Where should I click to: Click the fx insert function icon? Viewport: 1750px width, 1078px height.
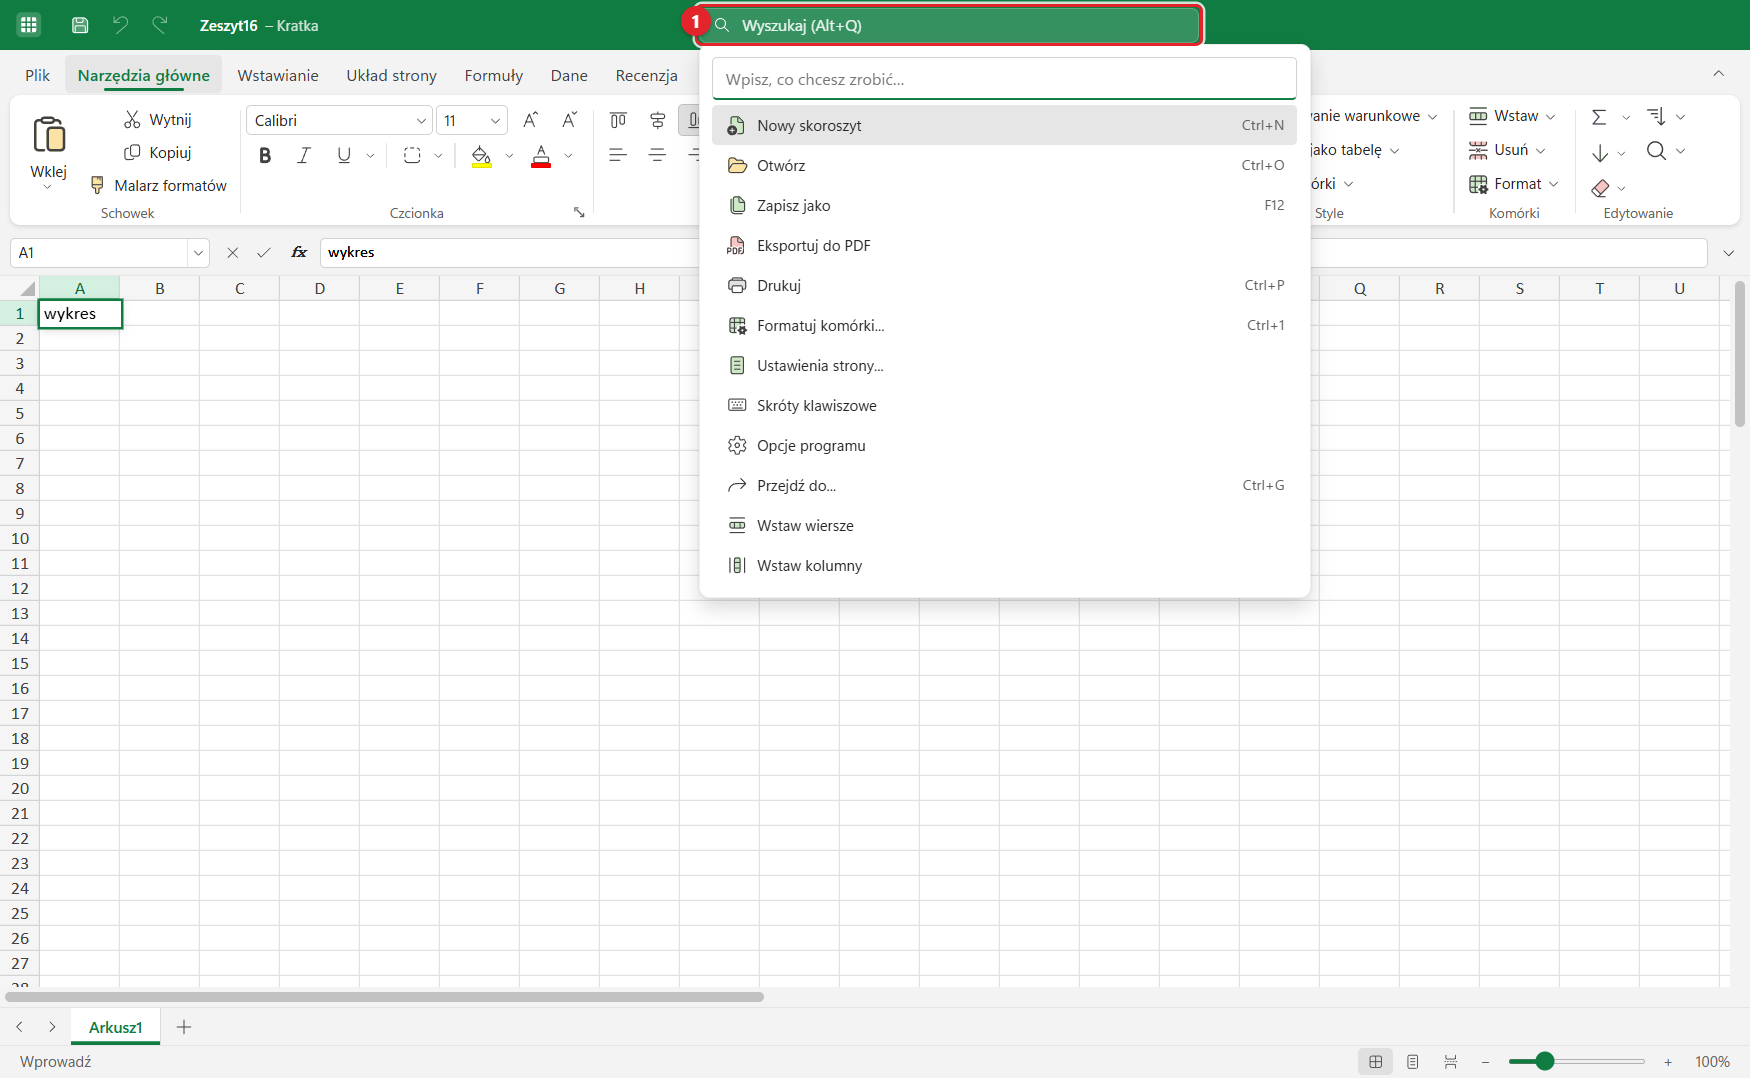pyautogui.click(x=299, y=252)
